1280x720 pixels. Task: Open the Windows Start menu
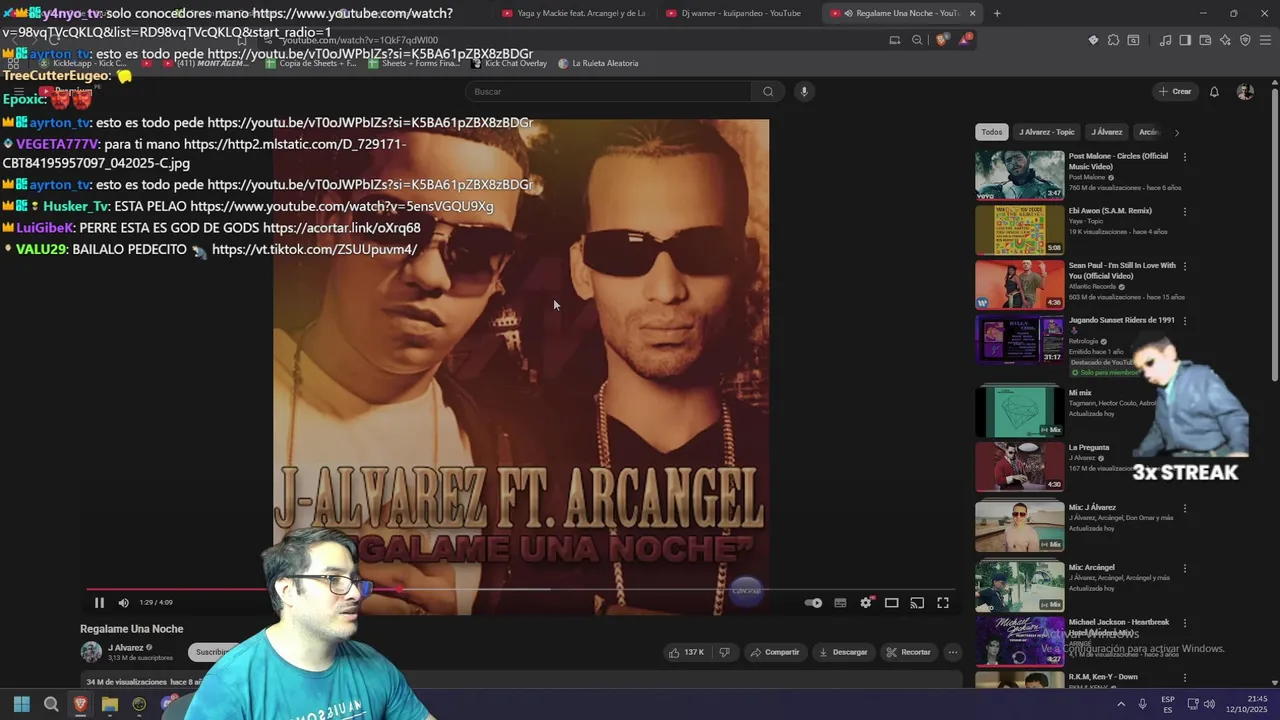(21, 704)
